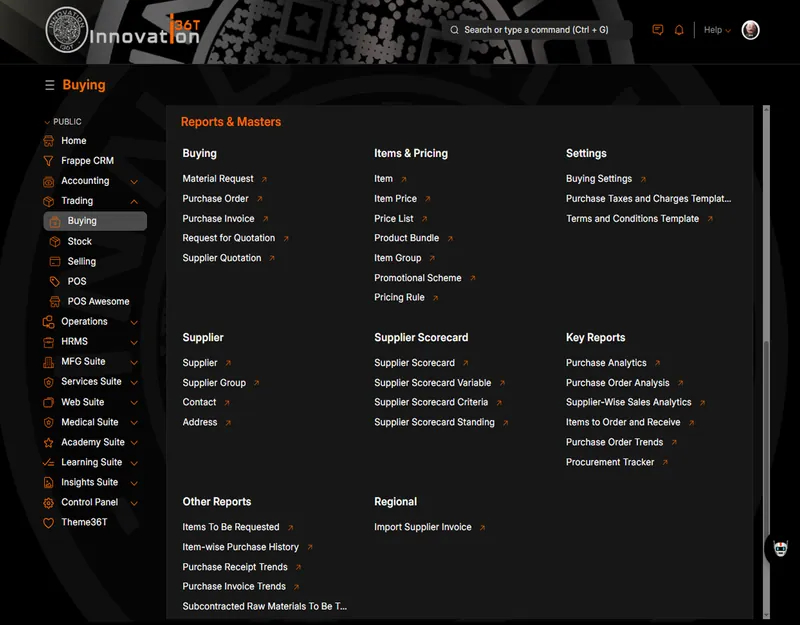Click the Selling sidebar icon
This screenshot has width=800, height=625.
point(55,261)
